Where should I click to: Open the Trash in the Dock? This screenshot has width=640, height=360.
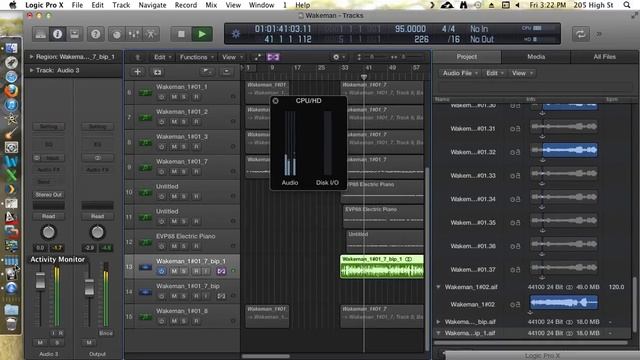click(x=11, y=324)
